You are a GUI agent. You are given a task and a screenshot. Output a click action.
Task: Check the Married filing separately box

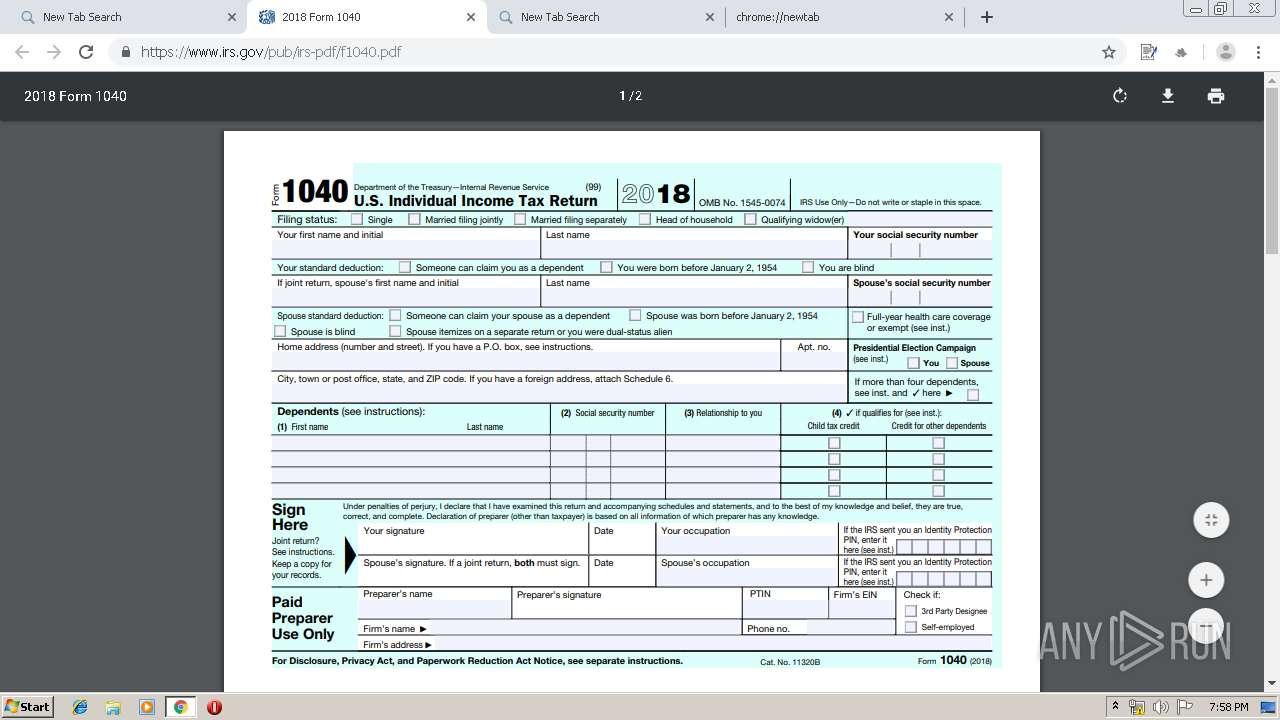coord(520,219)
